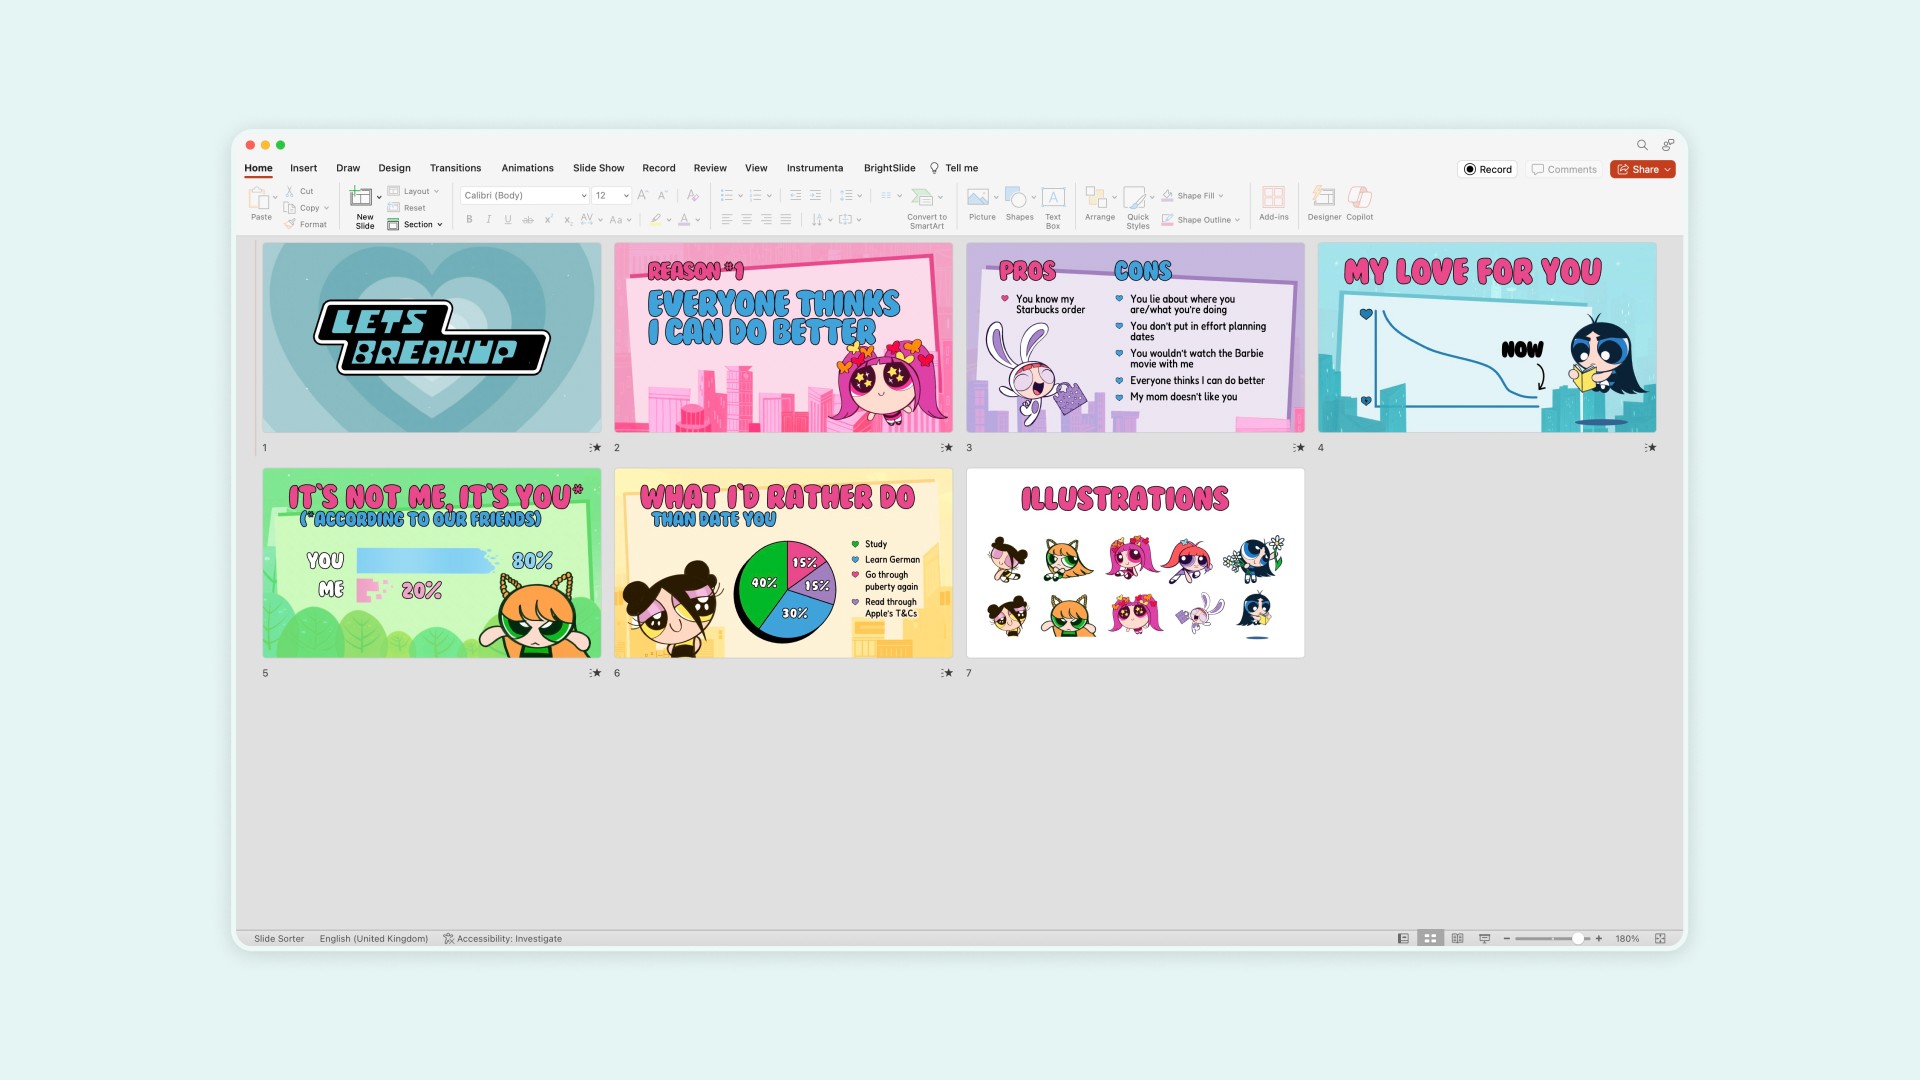1920x1080 pixels.
Task: Click the New Slide icon
Action: pyautogui.click(x=361, y=197)
